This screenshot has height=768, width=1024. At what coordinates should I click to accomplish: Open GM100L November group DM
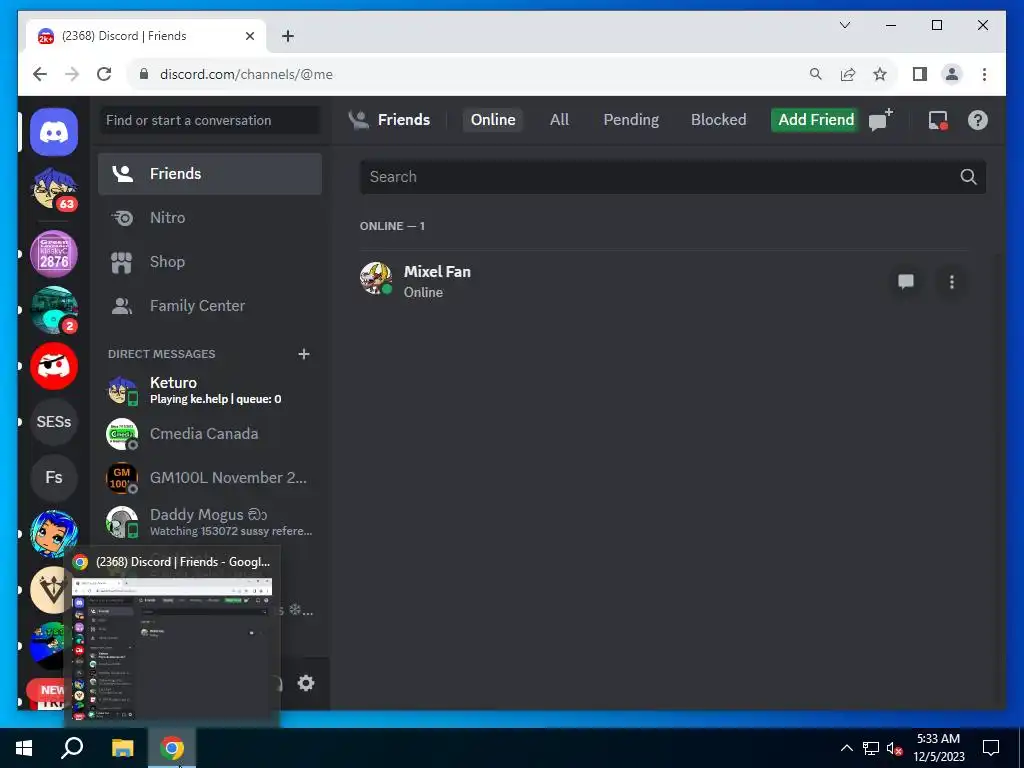coord(210,478)
